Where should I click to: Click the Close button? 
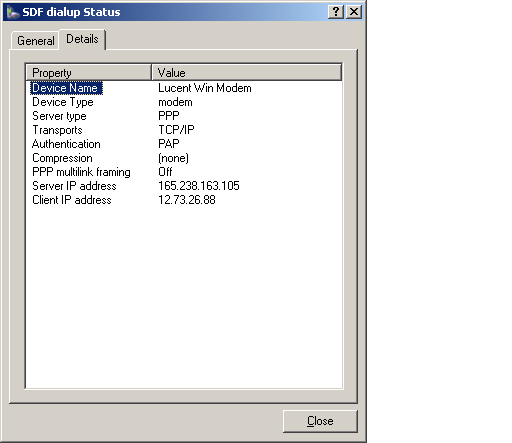320,421
